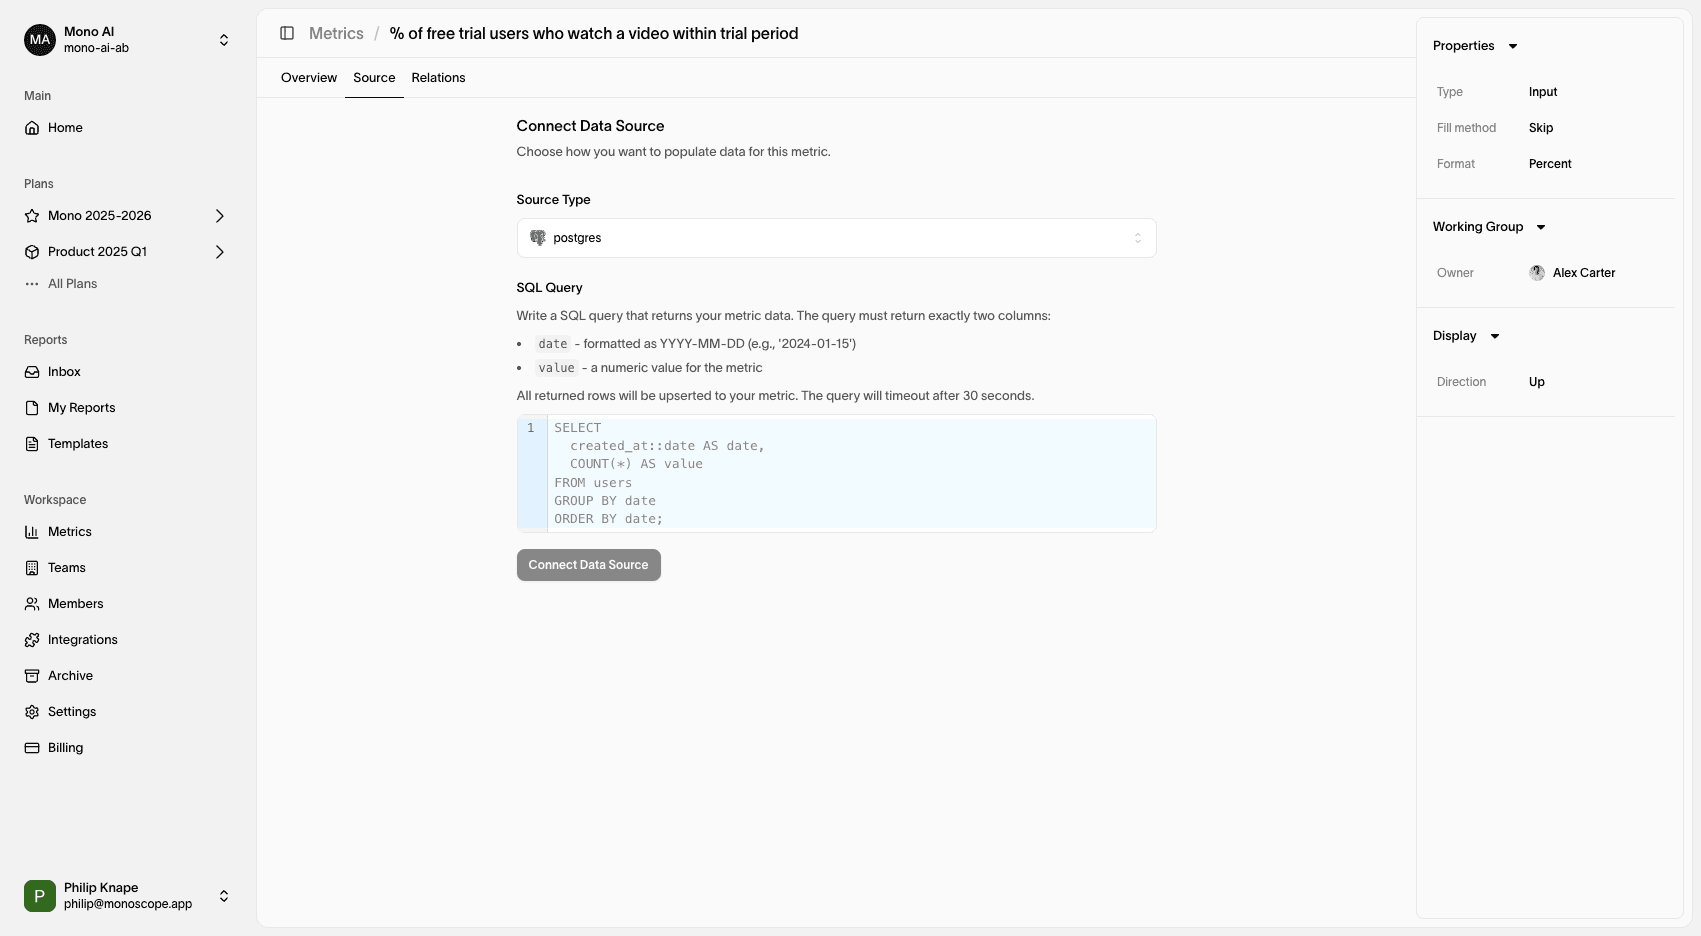Collapse the sidebar with the panel icon
Screen dimensions: 1701x936
(287, 33)
